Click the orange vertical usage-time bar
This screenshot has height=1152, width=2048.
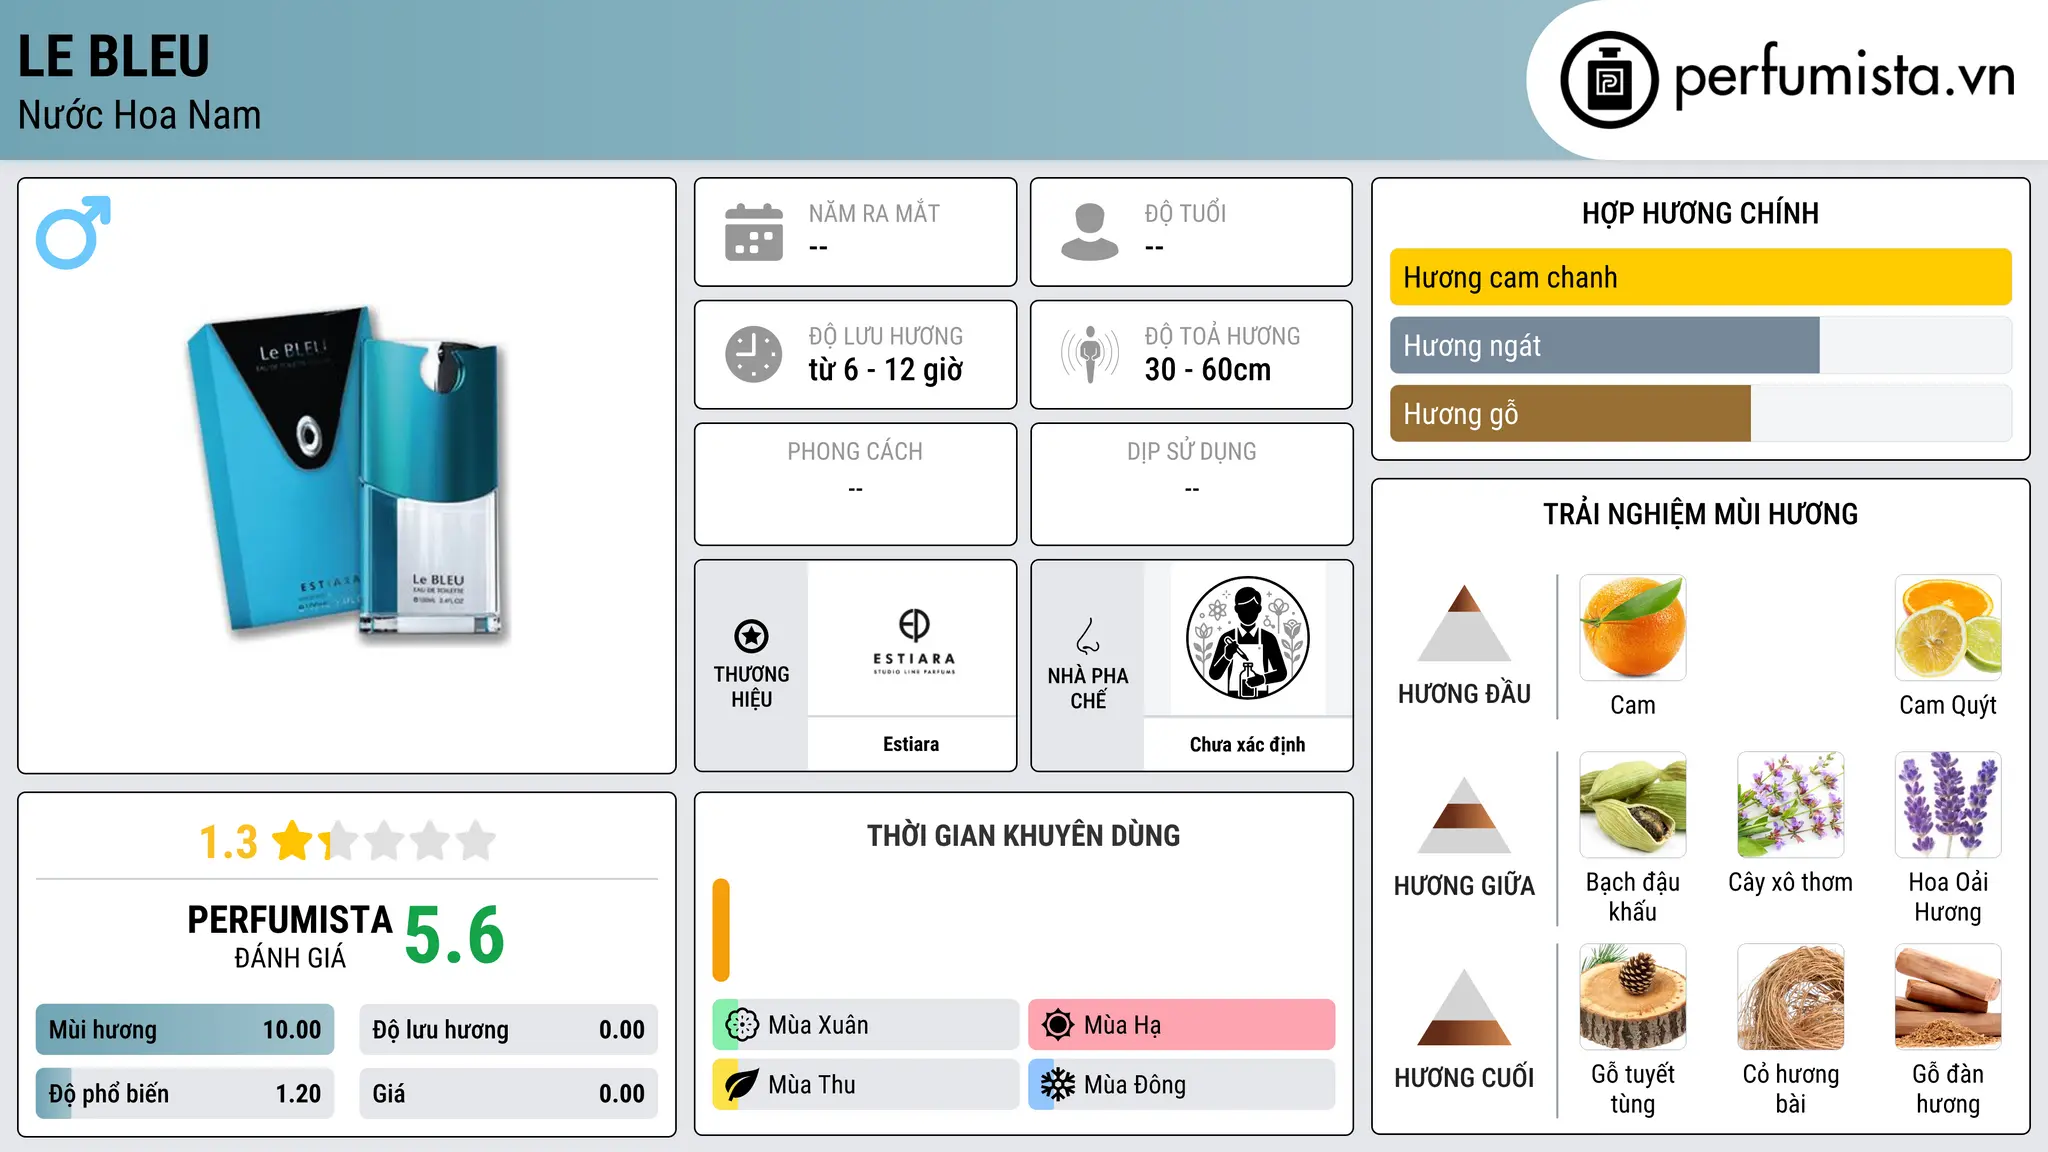(x=721, y=930)
